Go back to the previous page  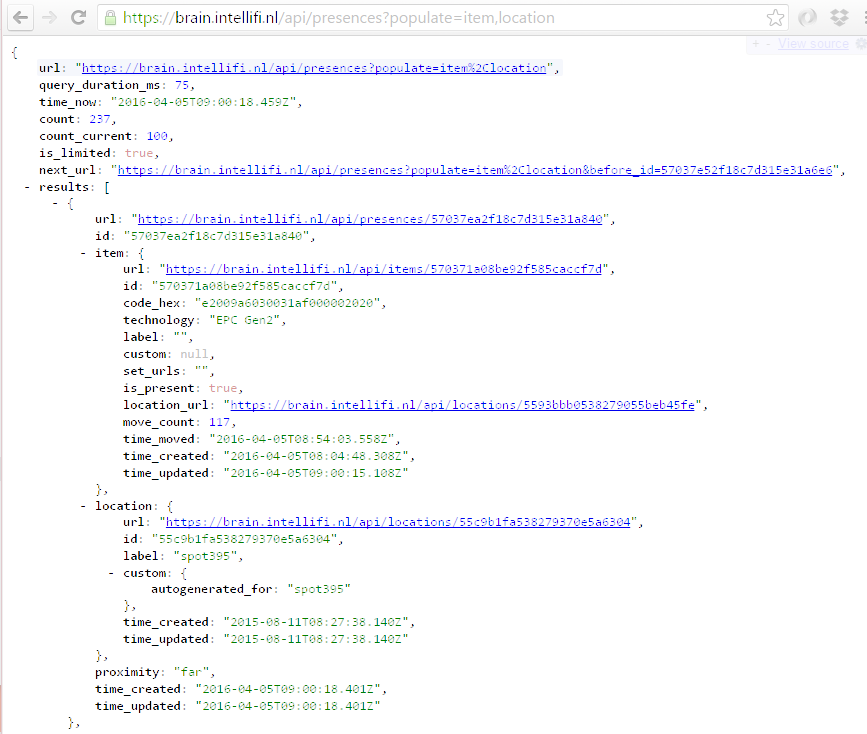point(20,18)
